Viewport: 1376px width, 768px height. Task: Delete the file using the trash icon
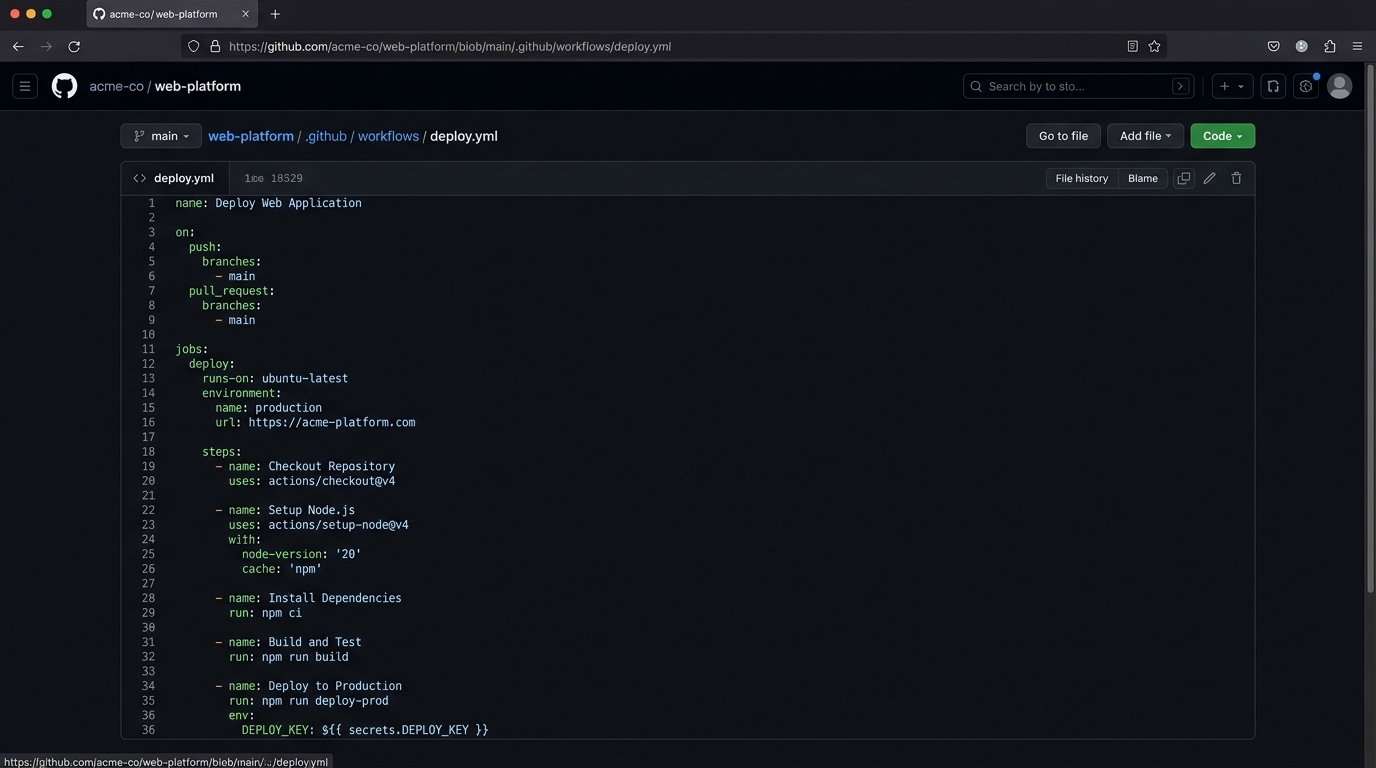(1236, 178)
